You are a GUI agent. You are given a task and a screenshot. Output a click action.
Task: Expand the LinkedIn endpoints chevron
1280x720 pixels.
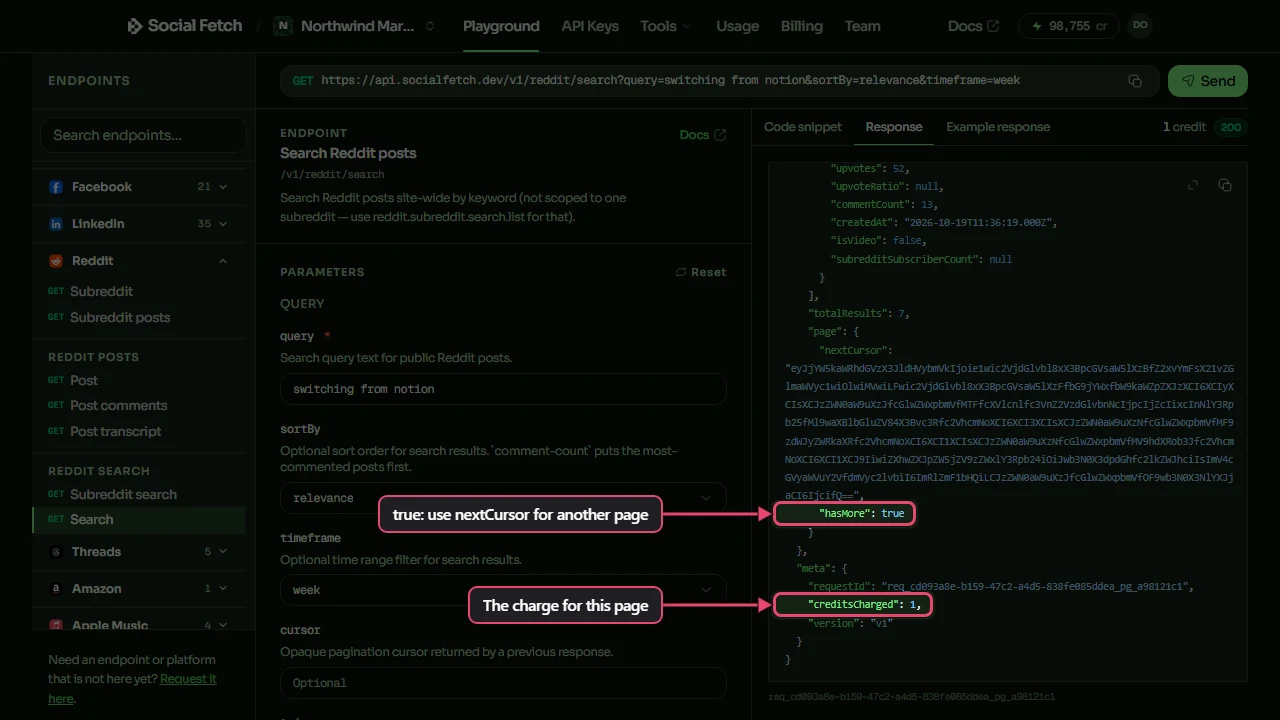[223, 224]
